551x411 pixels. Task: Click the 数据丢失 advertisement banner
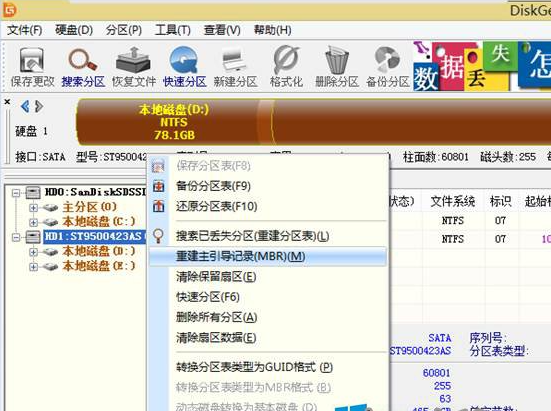point(482,67)
